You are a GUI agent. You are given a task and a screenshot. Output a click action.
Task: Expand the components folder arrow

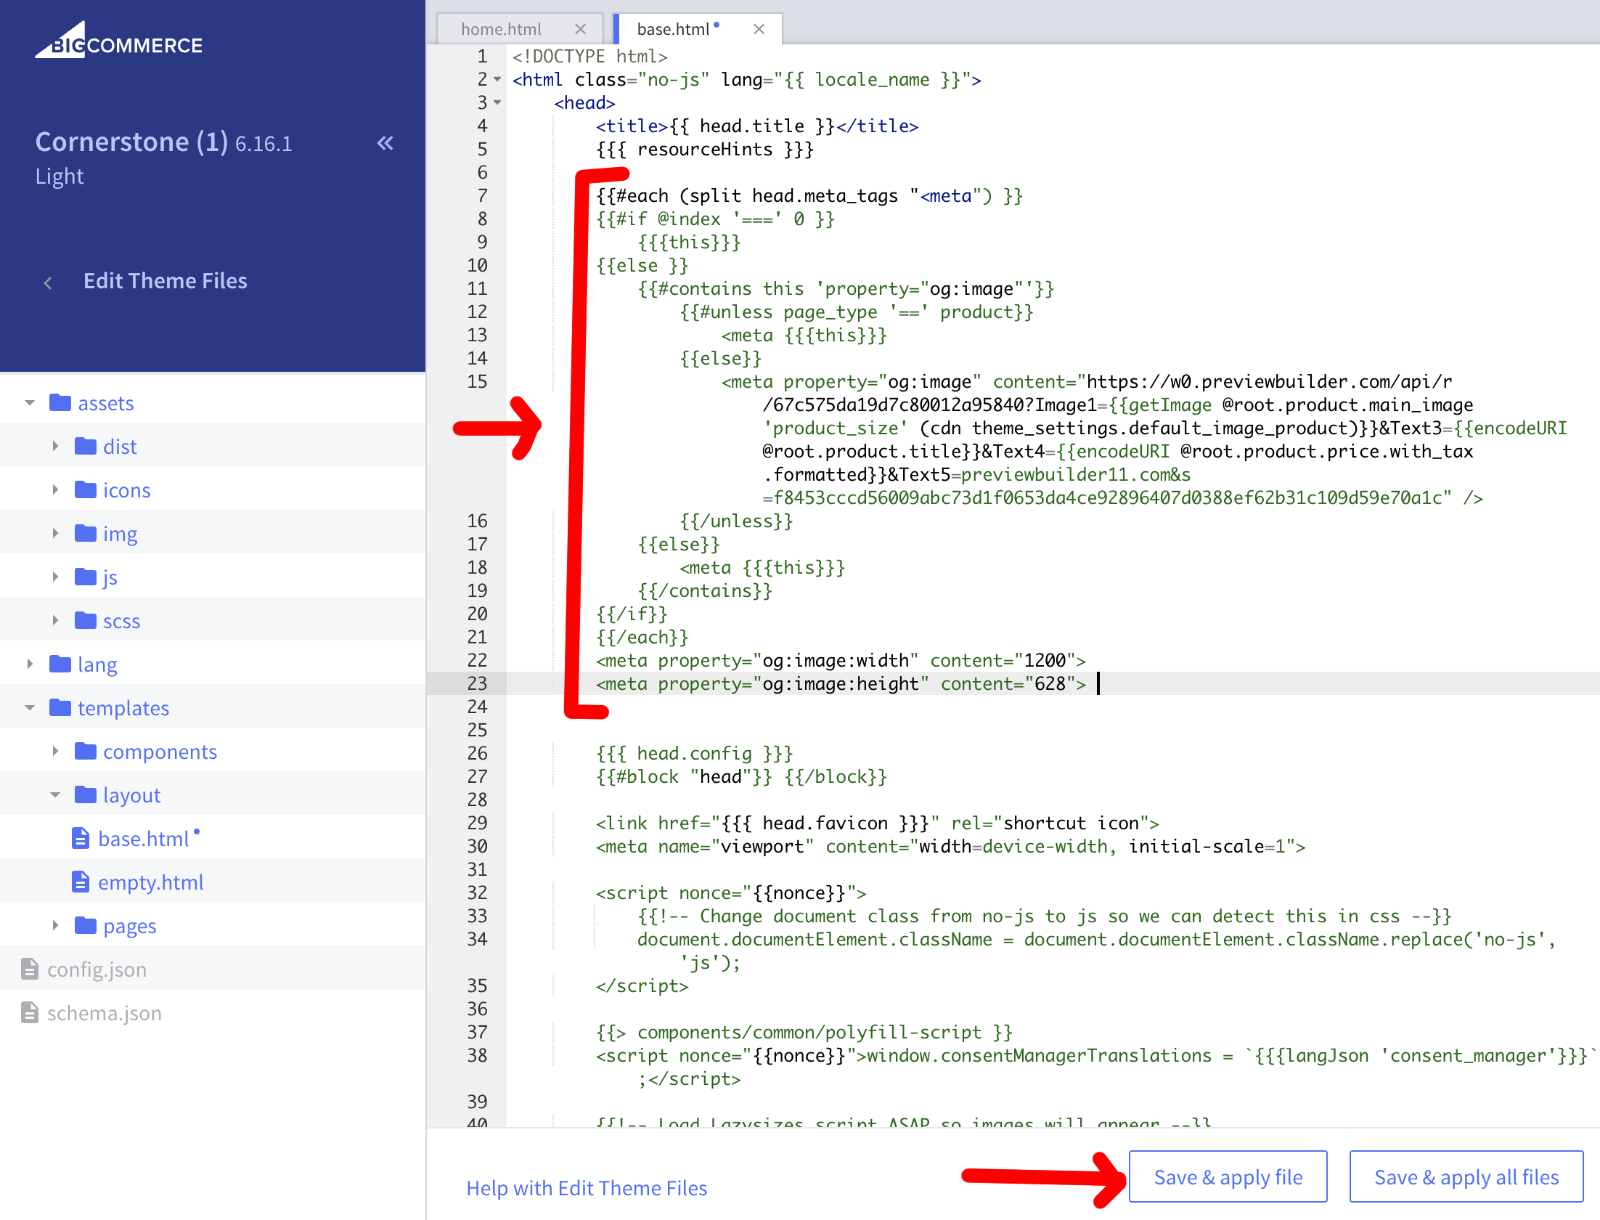[x=55, y=751]
